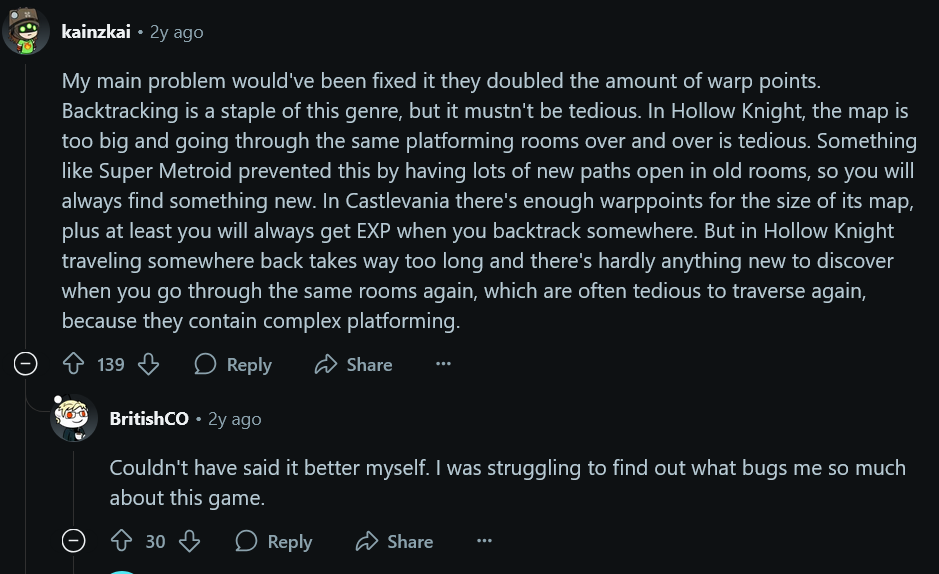Image resolution: width=939 pixels, height=574 pixels.
Task: Downvote BritishCO's reply
Action: [189, 542]
